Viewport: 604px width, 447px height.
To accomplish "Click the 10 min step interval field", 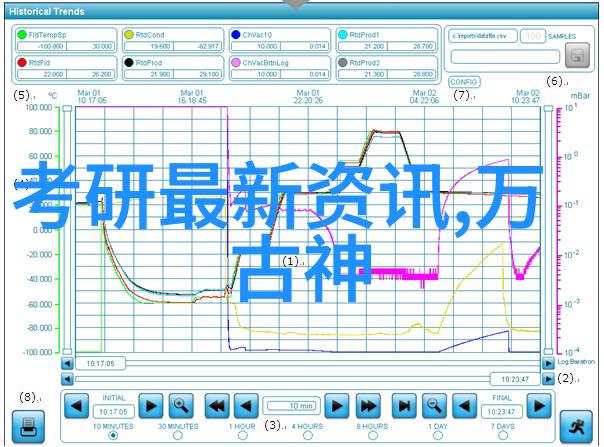I will [292, 406].
